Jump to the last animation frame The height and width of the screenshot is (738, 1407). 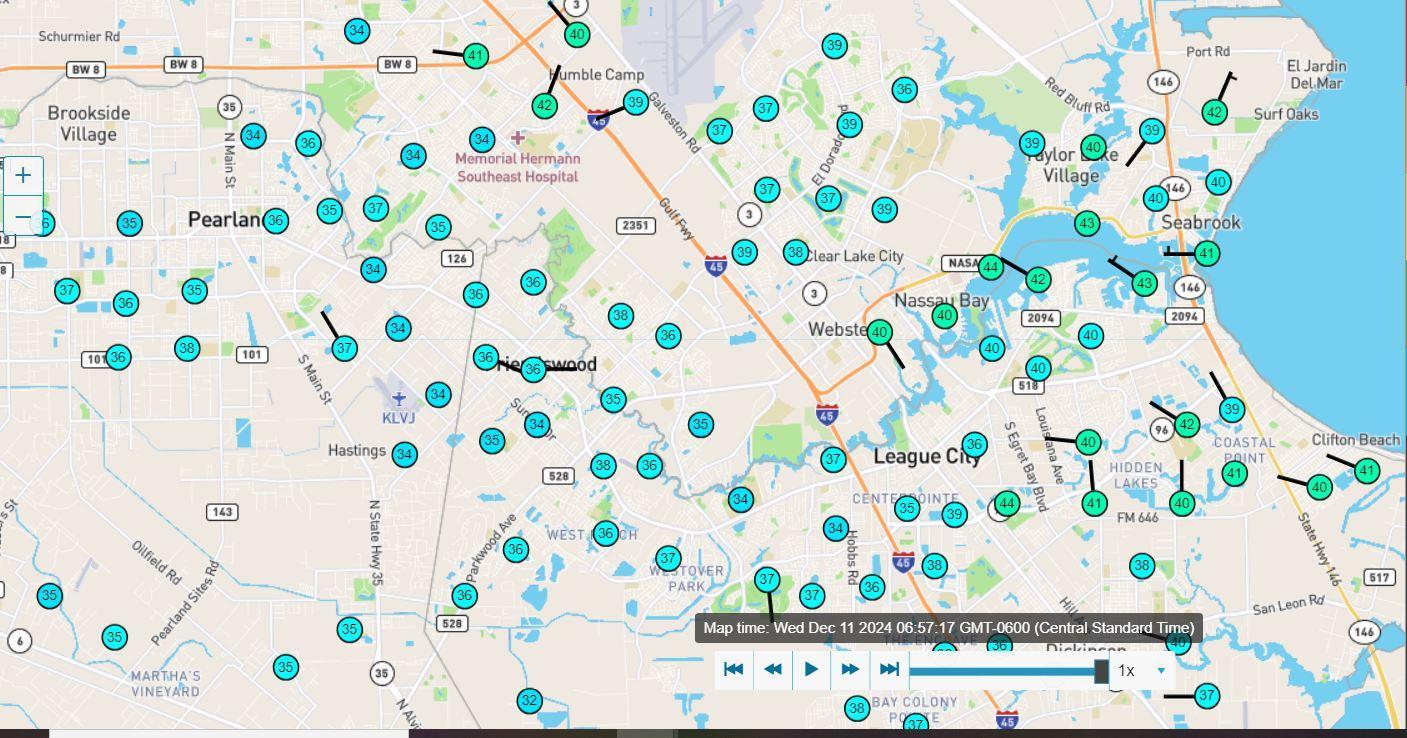(889, 670)
